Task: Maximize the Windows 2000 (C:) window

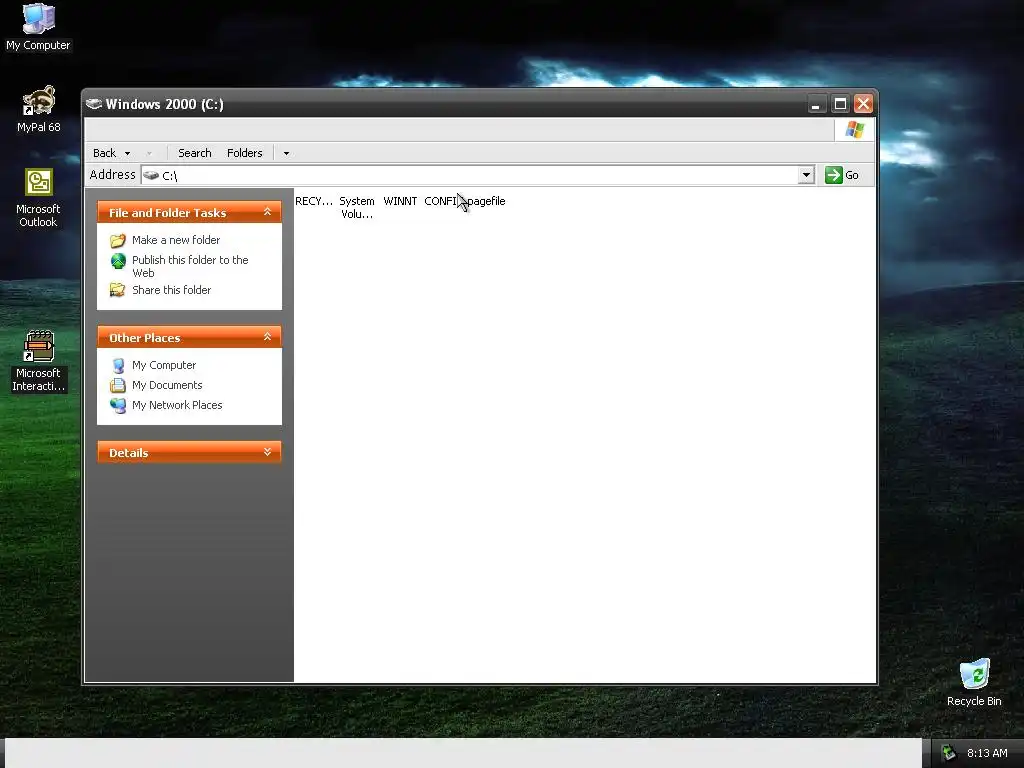Action: tap(840, 104)
